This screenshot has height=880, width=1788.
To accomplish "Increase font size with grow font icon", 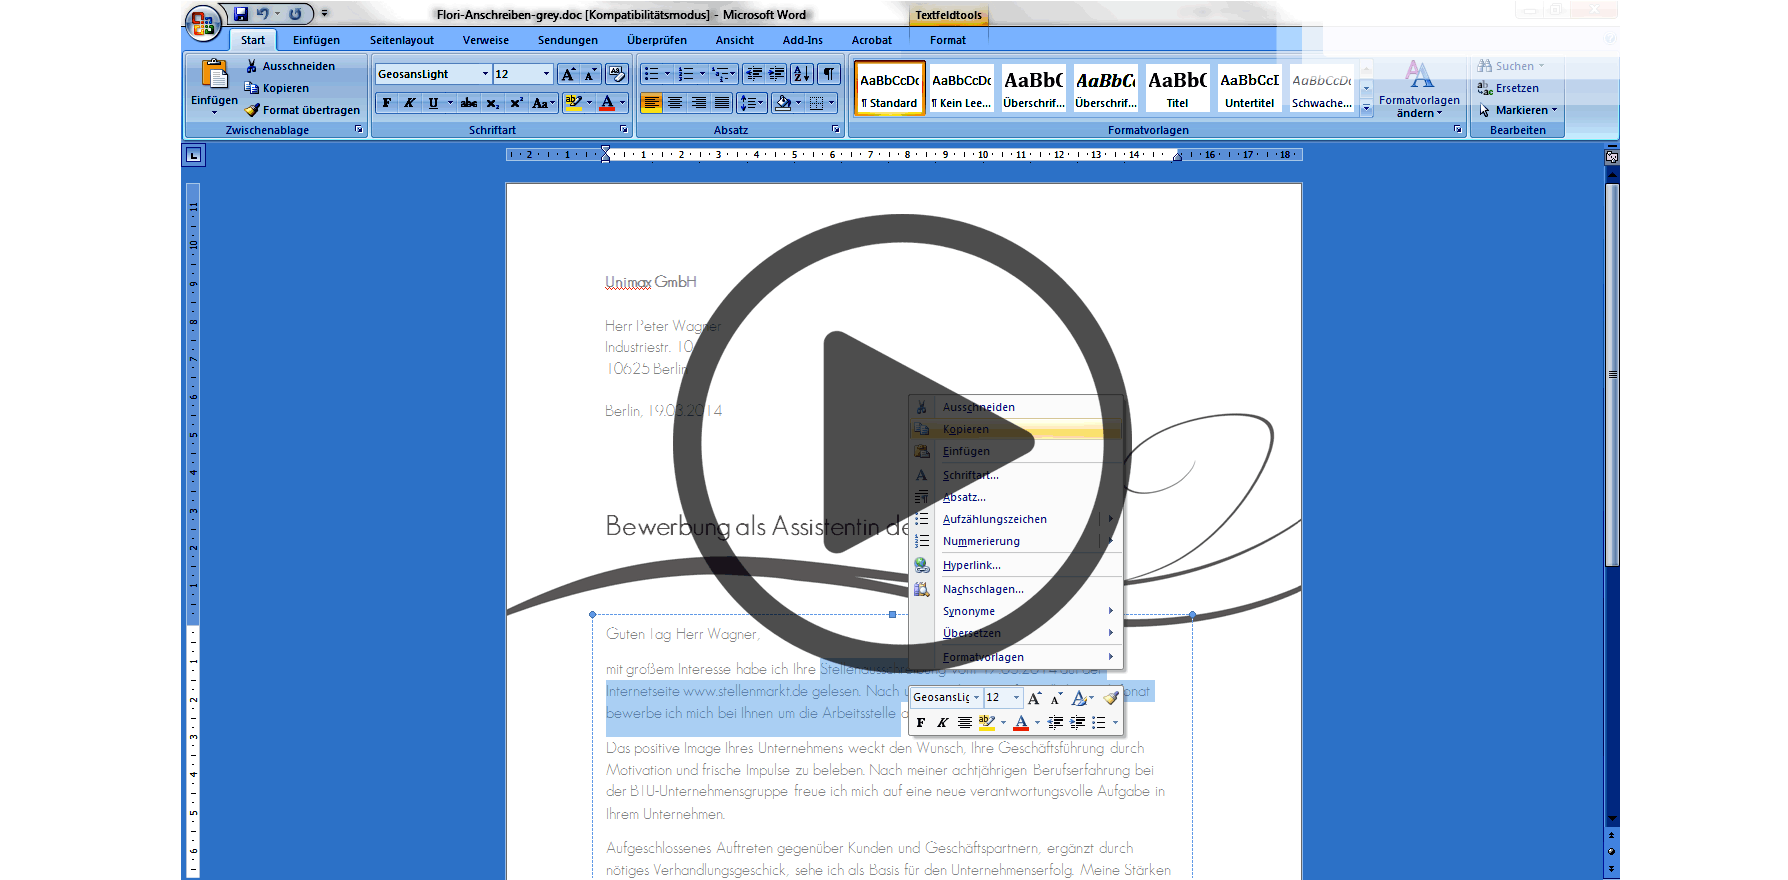I will pyautogui.click(x=568, y=74).
